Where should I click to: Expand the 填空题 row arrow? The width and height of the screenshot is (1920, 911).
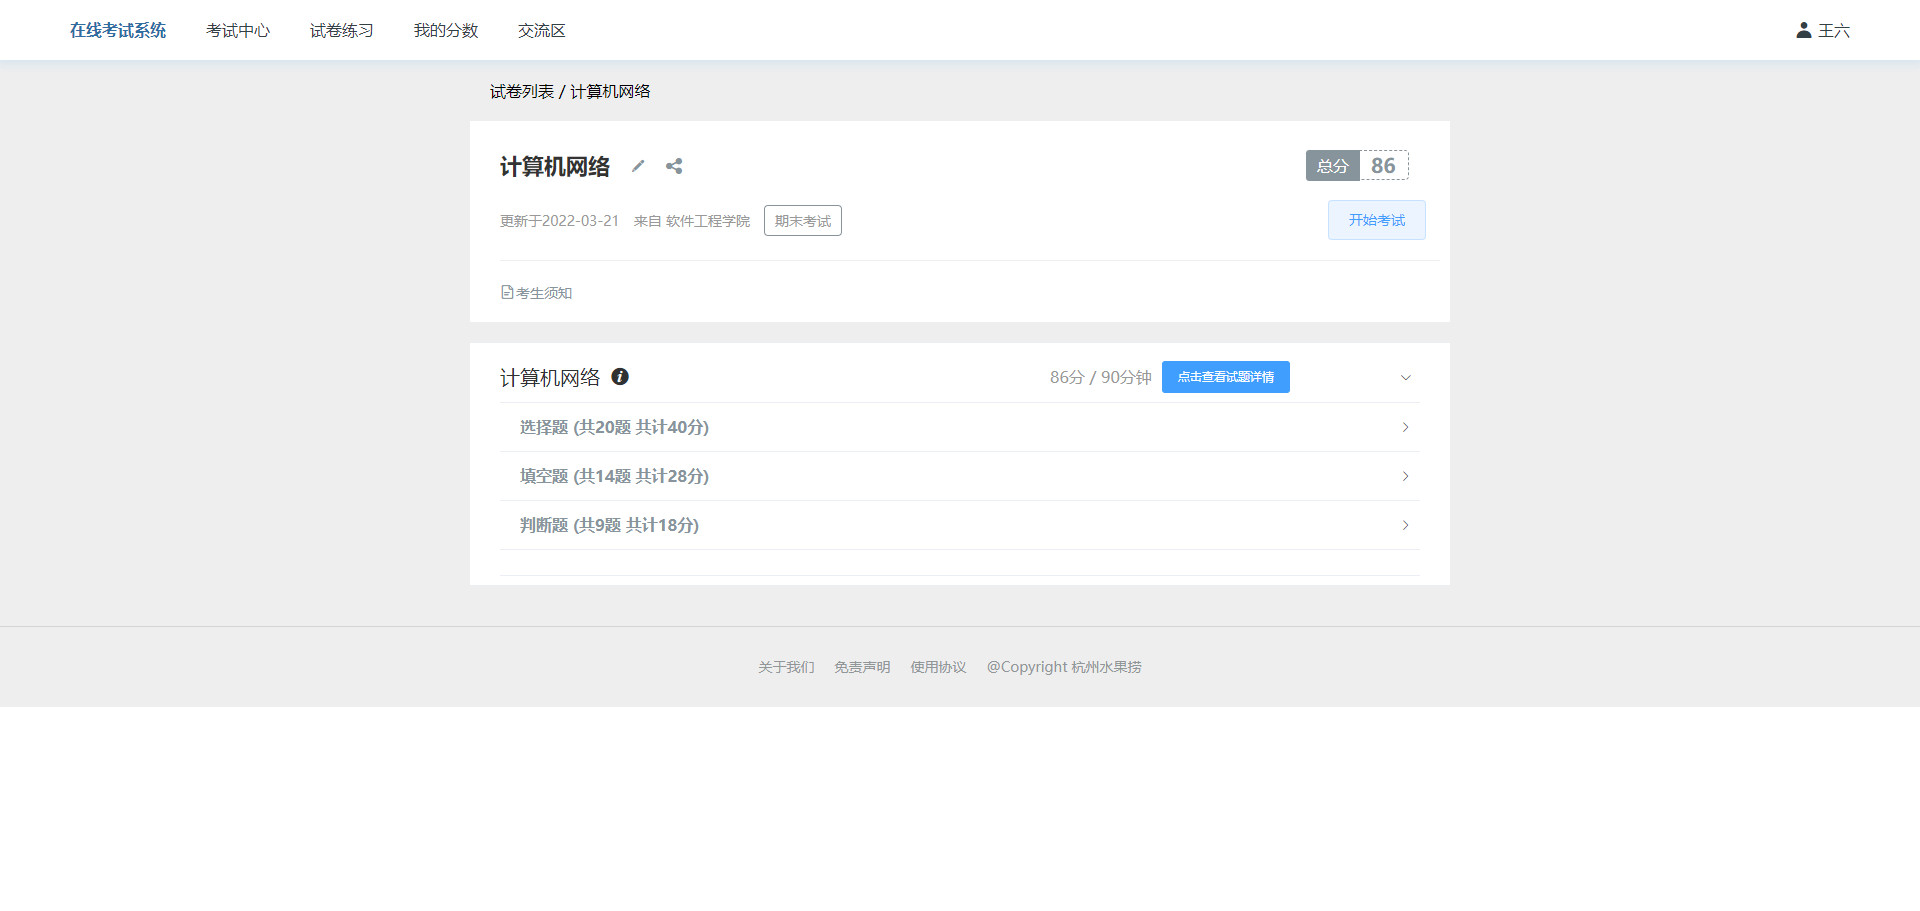point(1405,476)
